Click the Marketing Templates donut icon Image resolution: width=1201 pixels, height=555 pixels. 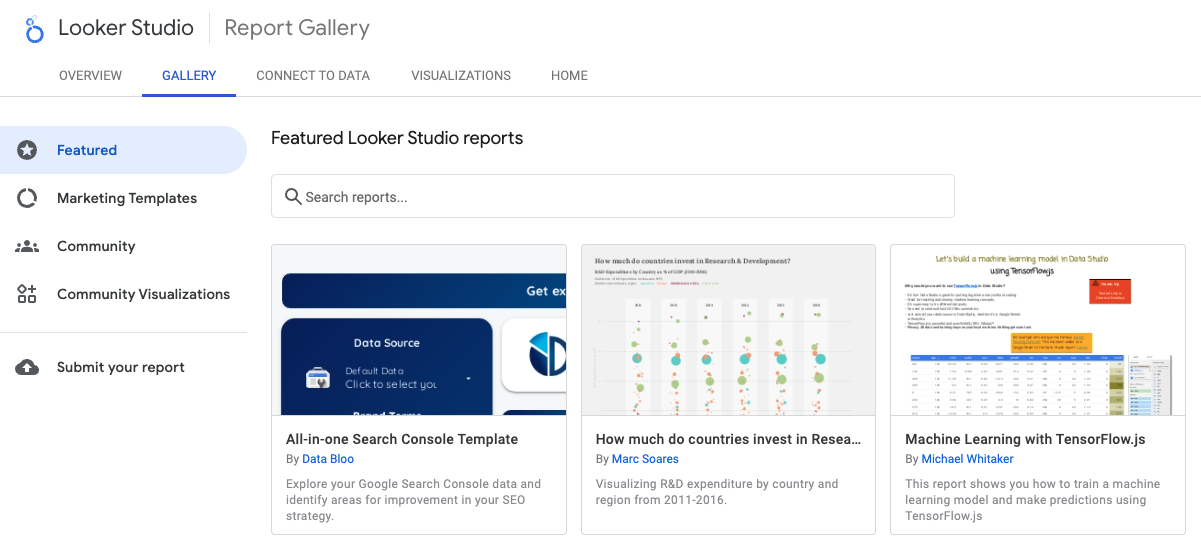click(27, 198)
